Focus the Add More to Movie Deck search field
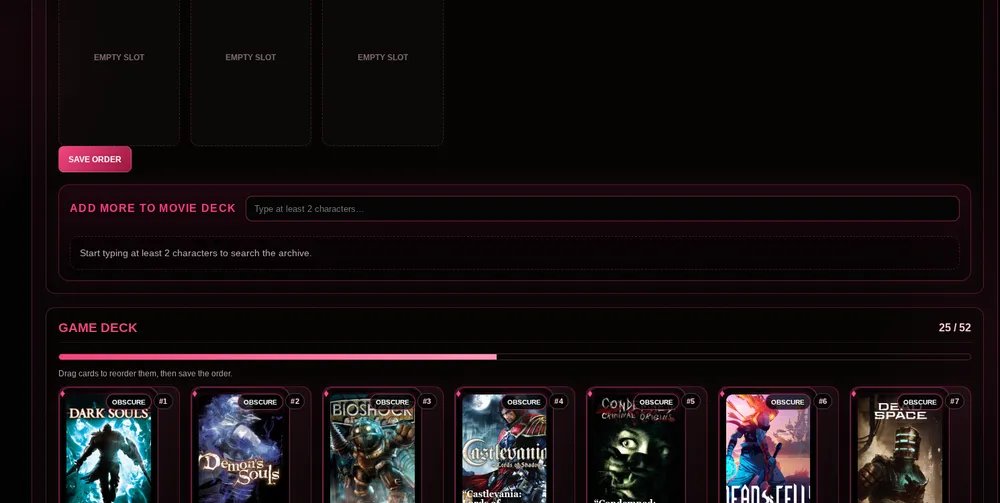Screen dimensions: 1000x503 (602, 208)
